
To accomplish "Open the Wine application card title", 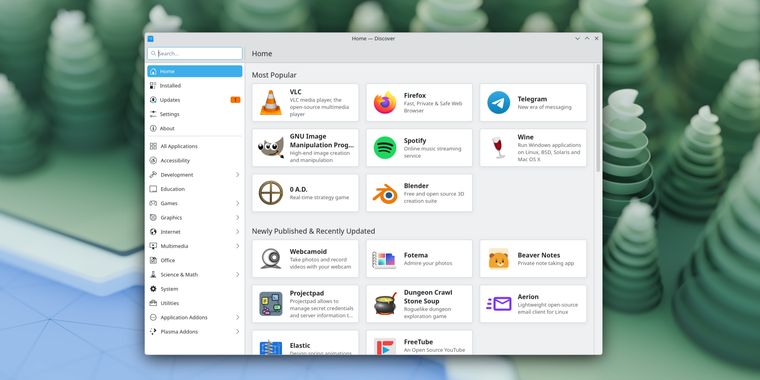I will 525,137.
